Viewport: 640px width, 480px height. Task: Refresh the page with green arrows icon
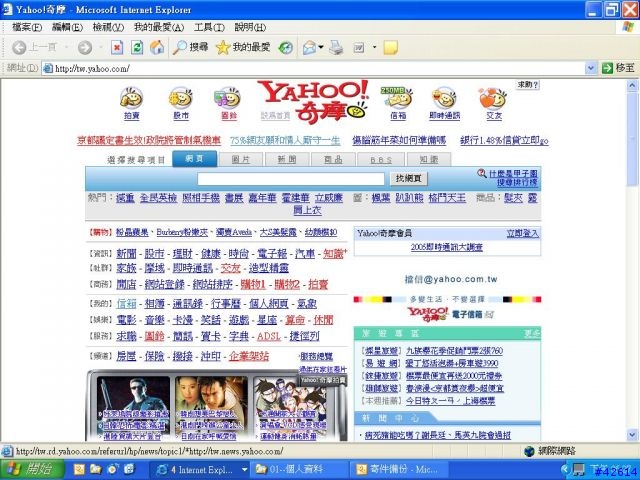tap(137, 48)
